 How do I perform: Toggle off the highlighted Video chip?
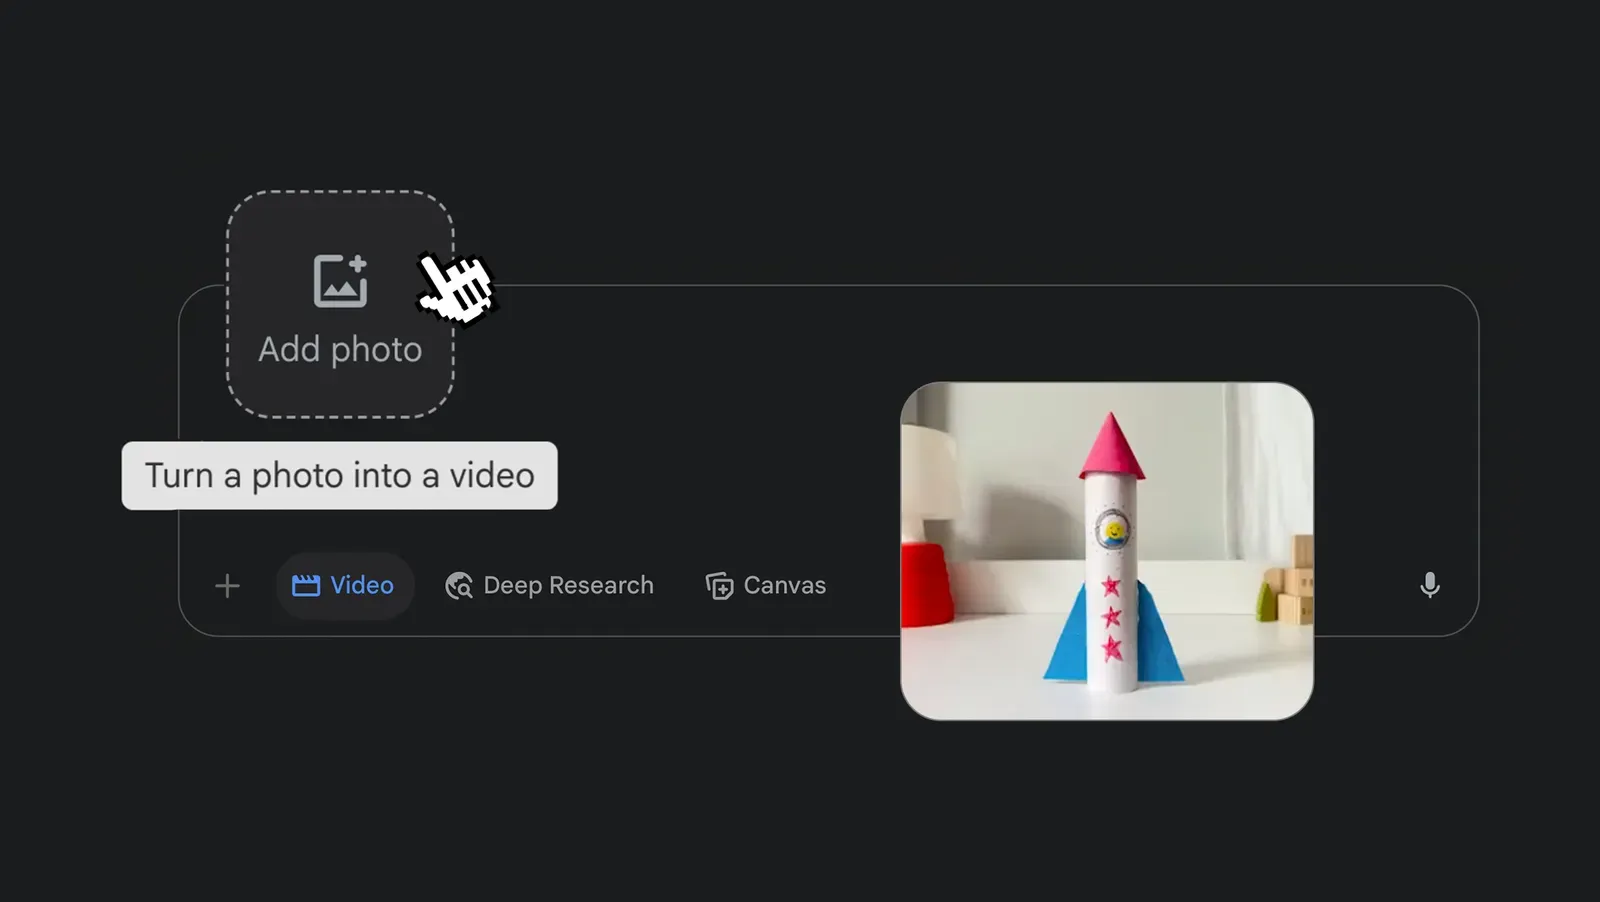[x=344, y=585]
